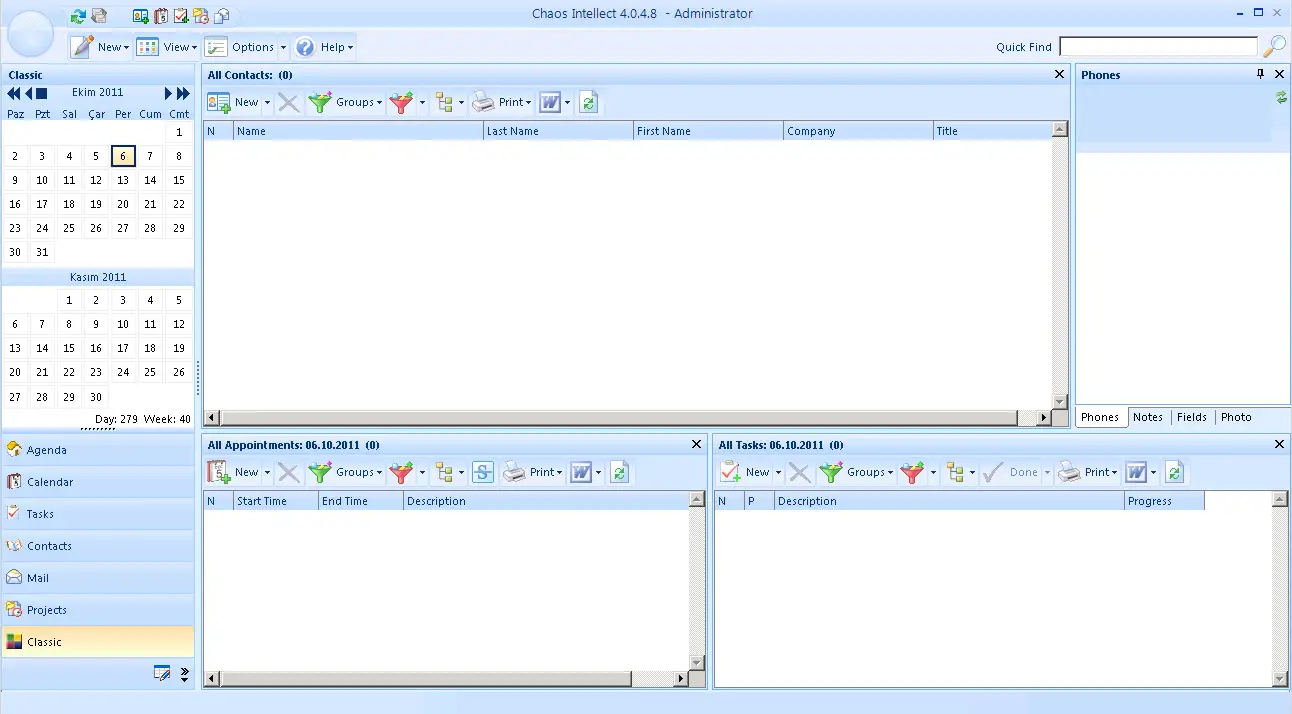Viewport: 1292px width, 714px height.
Task: Select 31 in the Ekim 2011 calendar
Action: (x=42, y=253)
